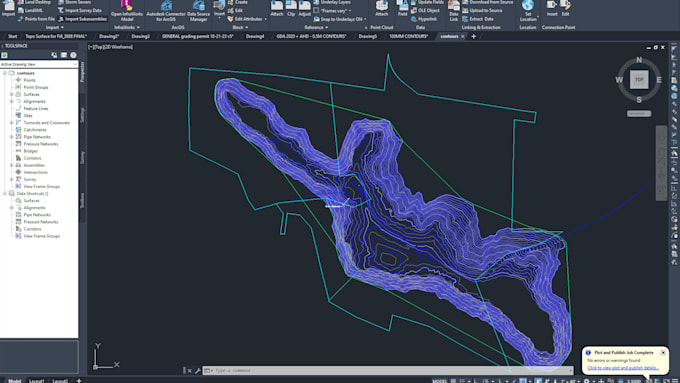Expand the Import panel dropdown
The height and width of the screenshot is (383, 680).
point(55,27)
